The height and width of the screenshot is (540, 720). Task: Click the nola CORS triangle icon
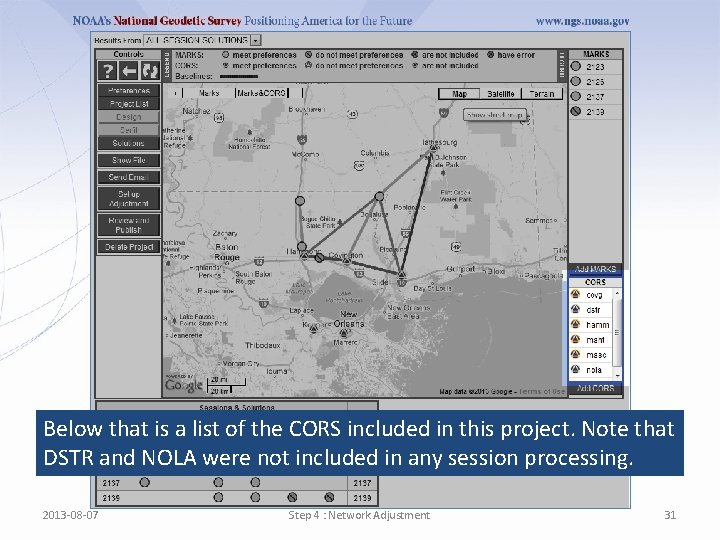(575, 369)
